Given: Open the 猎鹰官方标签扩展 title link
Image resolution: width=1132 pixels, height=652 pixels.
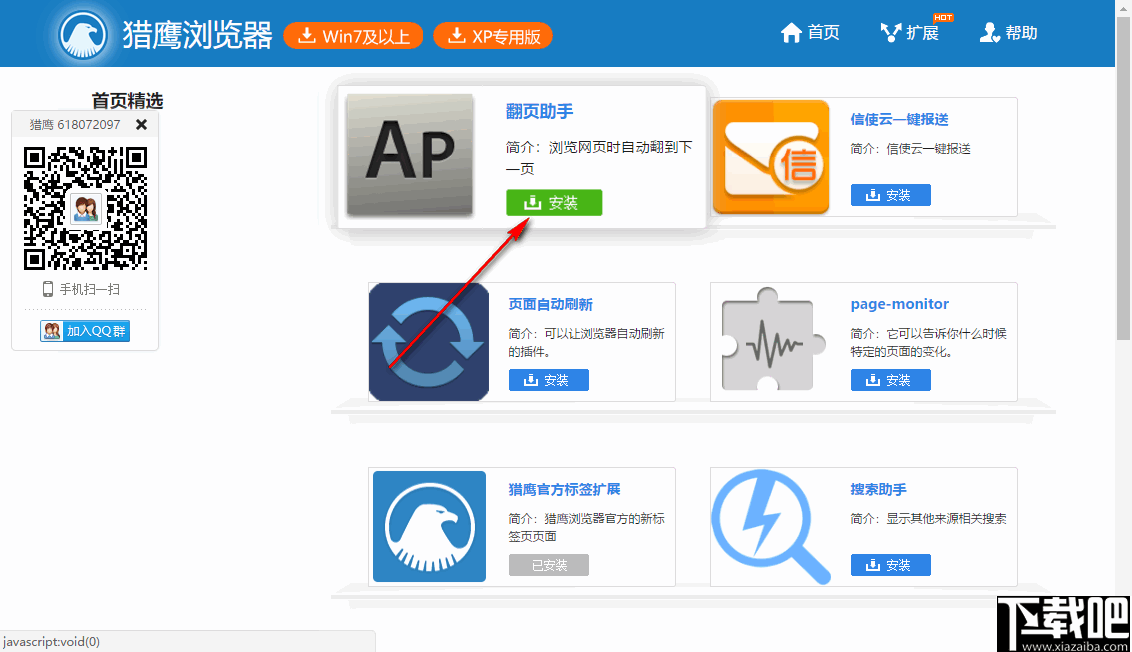Looking at the screenshot, I should tap(565, 489).
